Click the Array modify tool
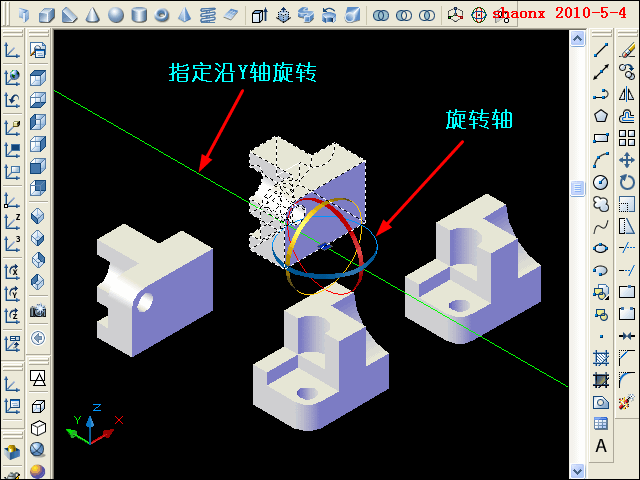The height and width of the screenshot is (480, 640). point(627,138)
